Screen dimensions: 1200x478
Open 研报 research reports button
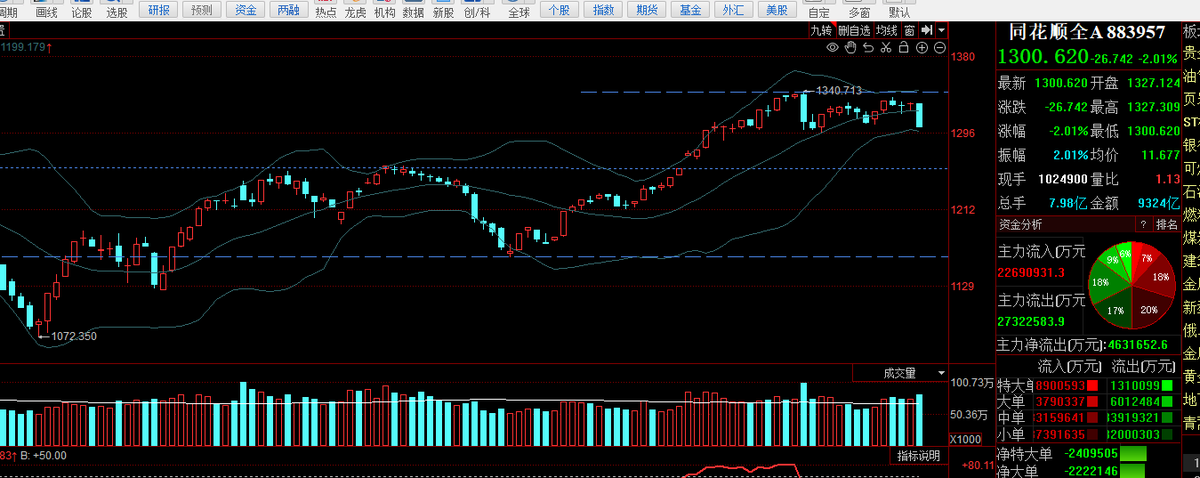click(159, 10)
